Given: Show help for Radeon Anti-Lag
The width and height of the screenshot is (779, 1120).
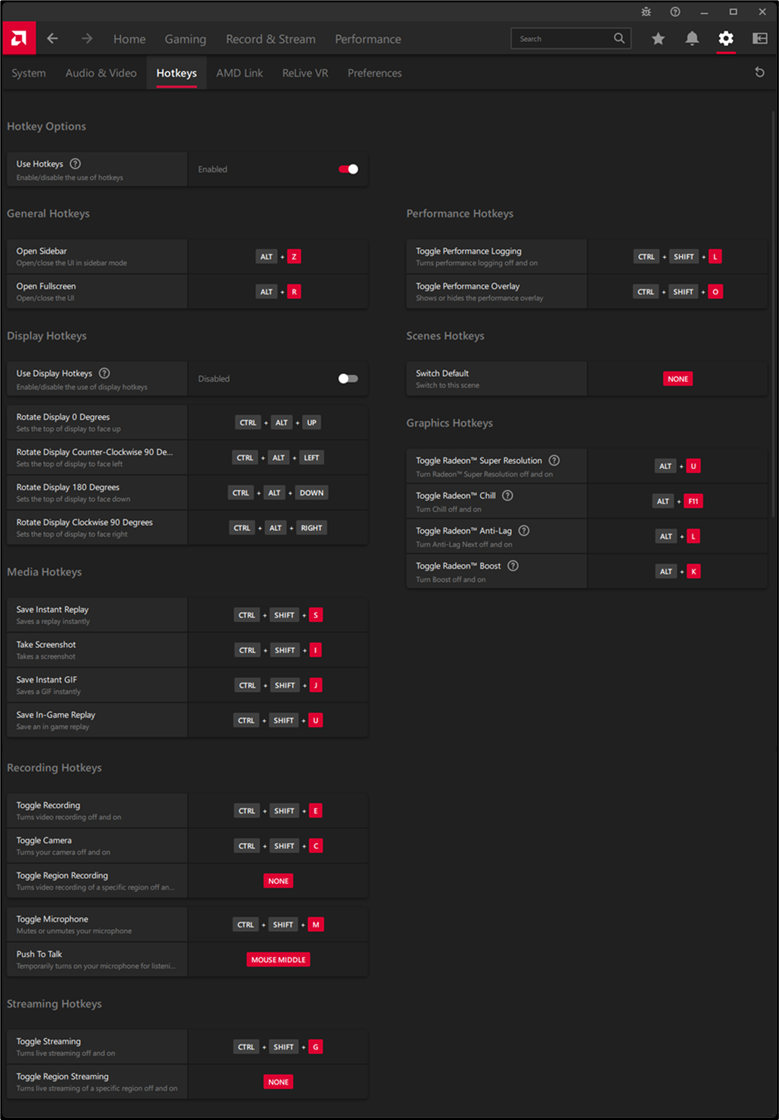Looking at the screenshot, I should (x=524, y=530).
